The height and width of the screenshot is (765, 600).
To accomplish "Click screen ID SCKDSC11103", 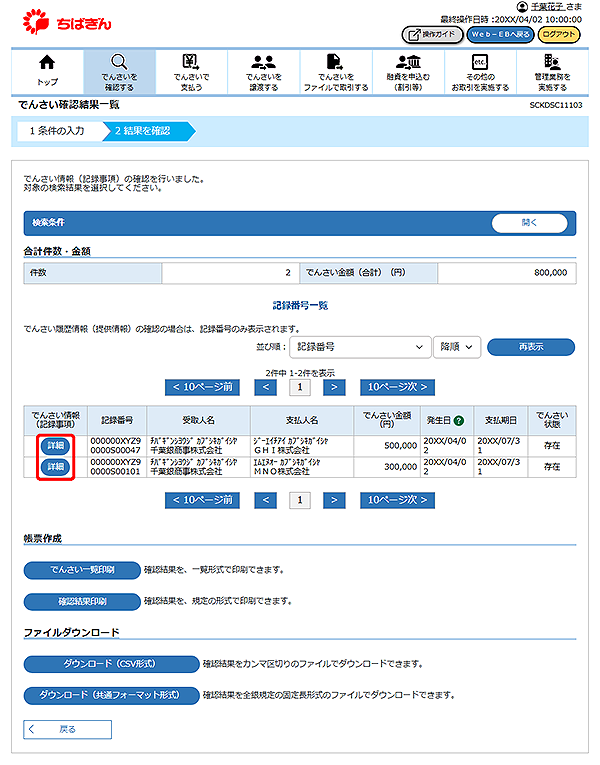I will point(556,105).
